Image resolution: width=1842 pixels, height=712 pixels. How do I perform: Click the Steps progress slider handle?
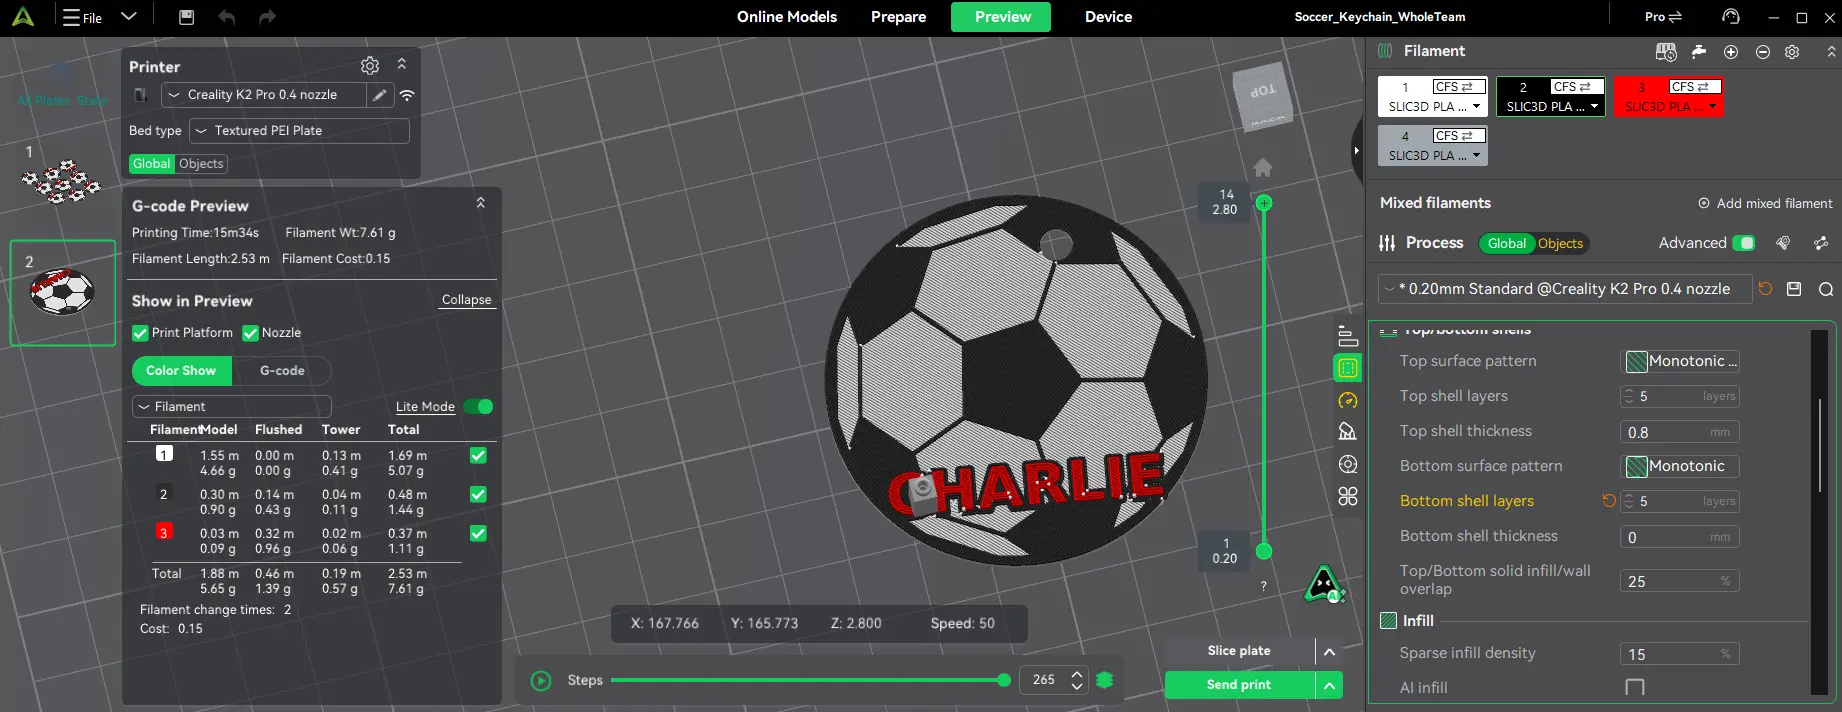pyautogui.click(x=1004, y=680)
